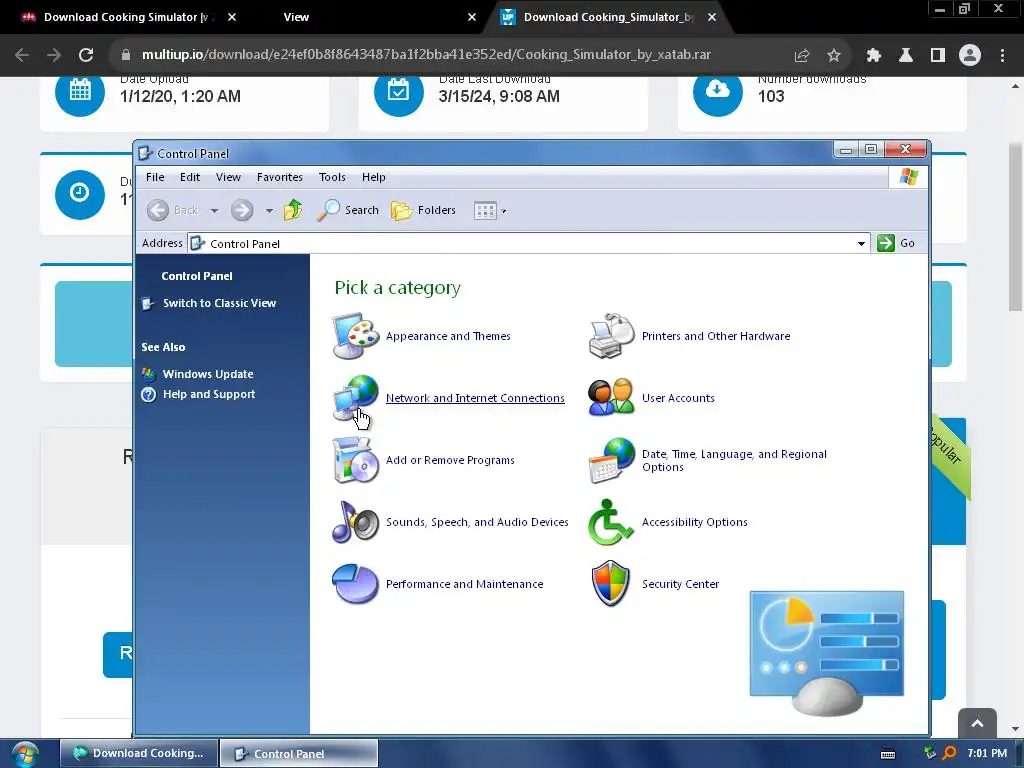
Task: Switch to the View browser tab
Action: click(x=366, y=17)
